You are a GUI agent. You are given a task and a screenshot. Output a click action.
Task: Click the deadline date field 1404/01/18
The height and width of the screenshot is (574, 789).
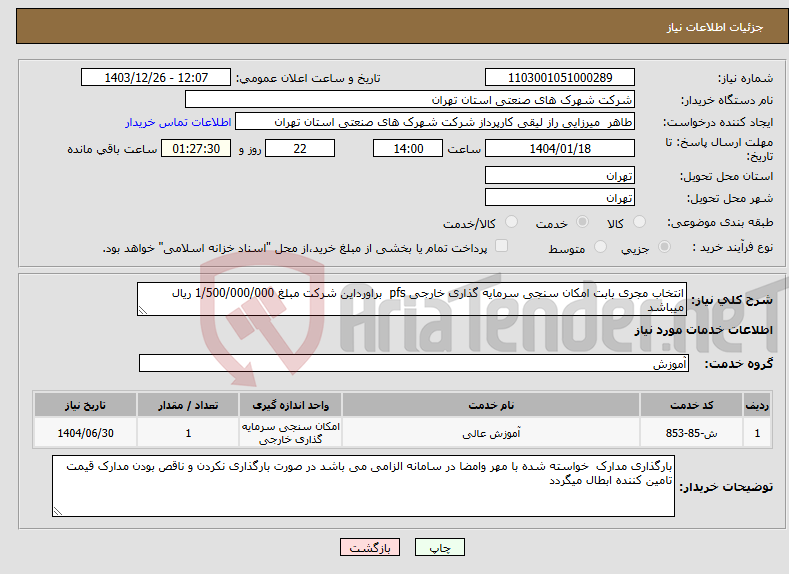coord(560,148)
